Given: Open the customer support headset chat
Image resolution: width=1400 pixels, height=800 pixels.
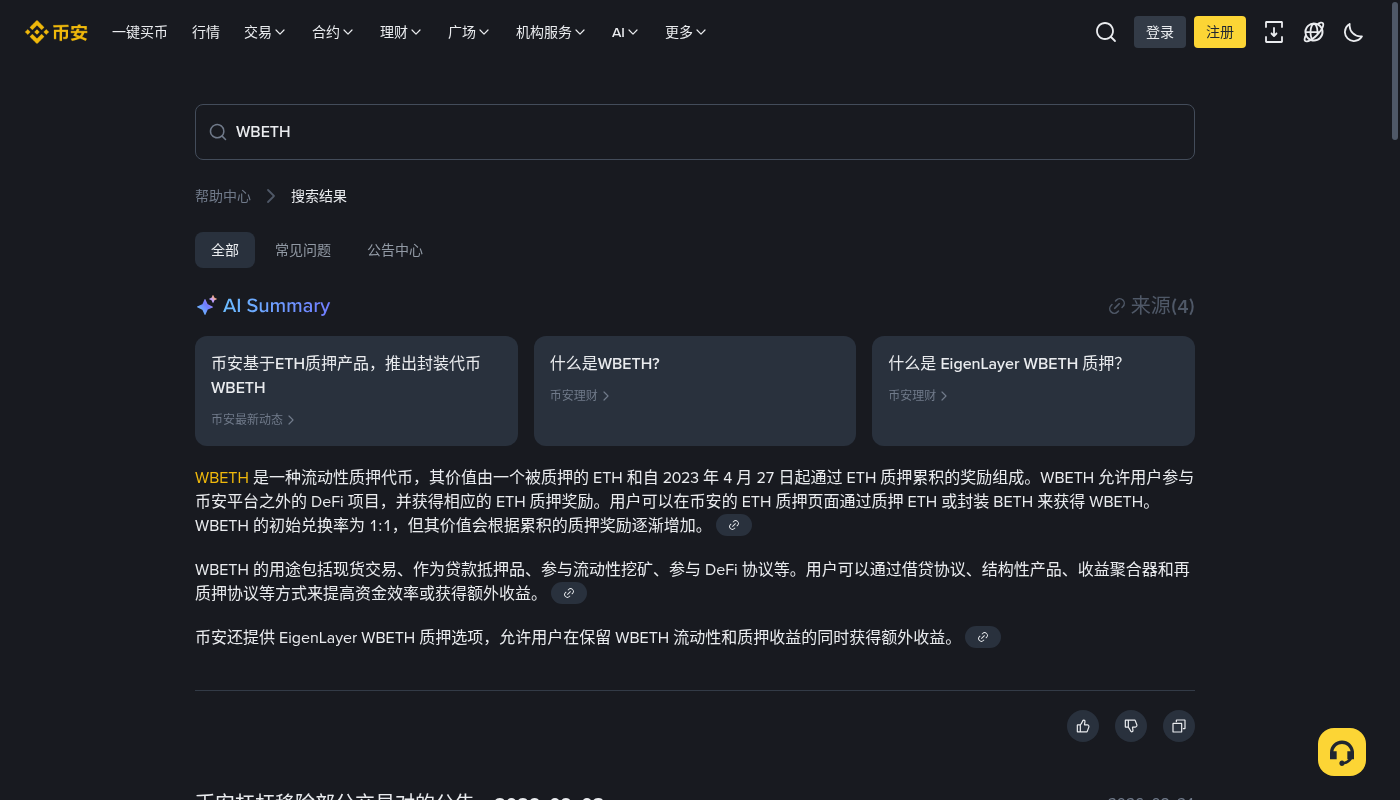Looking at the screenshot, I should pyautogui.click(x=1342, y=752).
